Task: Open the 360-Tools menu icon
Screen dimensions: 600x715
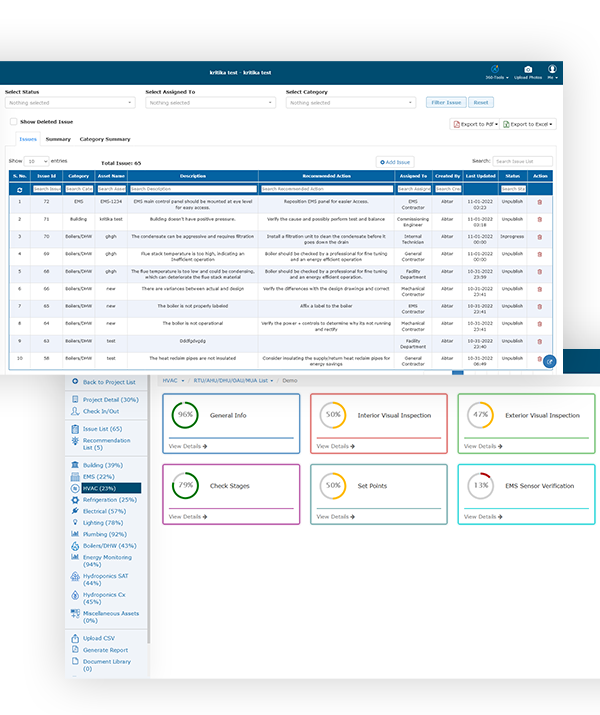Action: (x=495, y=69)
